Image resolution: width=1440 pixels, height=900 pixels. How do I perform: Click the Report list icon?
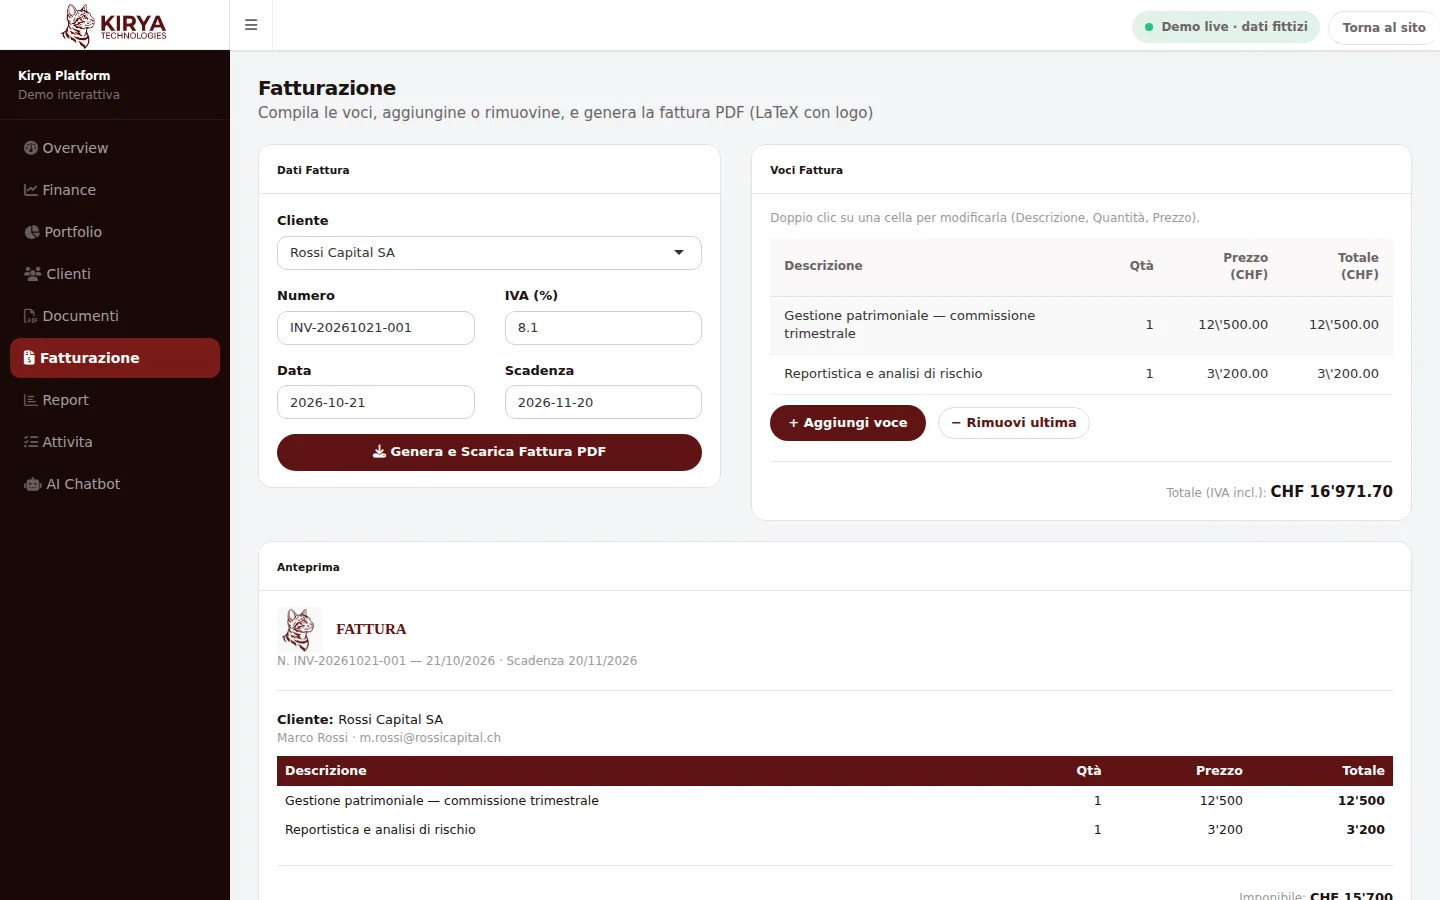(31, 400)
